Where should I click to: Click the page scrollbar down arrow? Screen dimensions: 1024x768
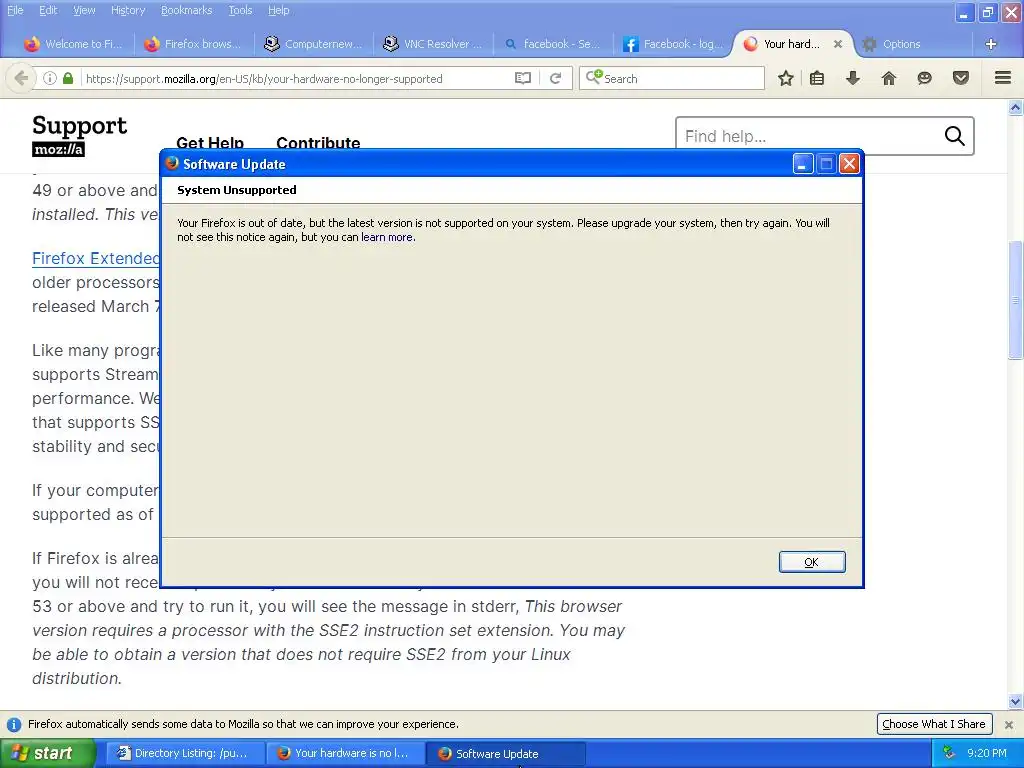point(1015,701)
